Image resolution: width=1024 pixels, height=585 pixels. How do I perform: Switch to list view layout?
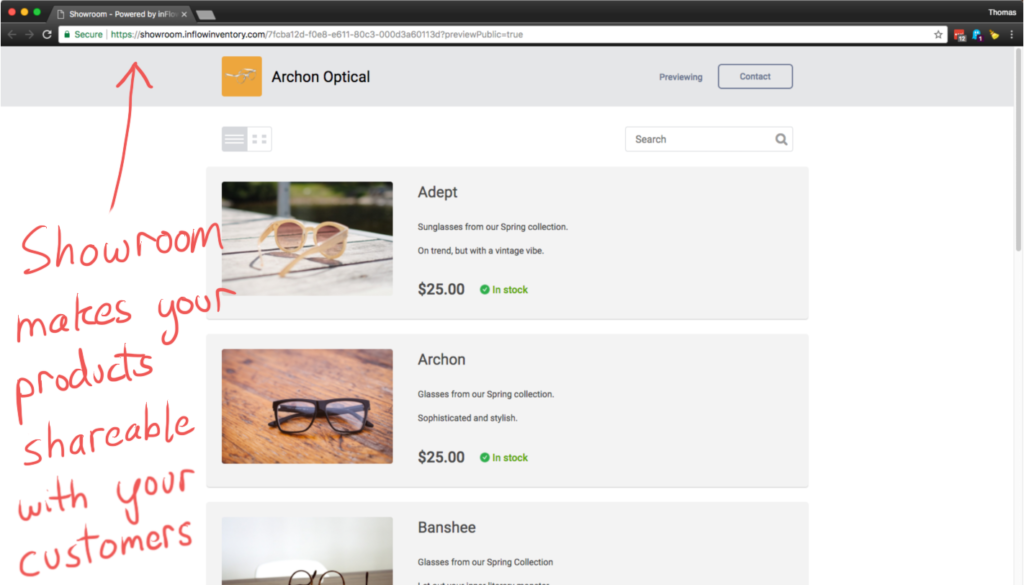pos(234,139)
